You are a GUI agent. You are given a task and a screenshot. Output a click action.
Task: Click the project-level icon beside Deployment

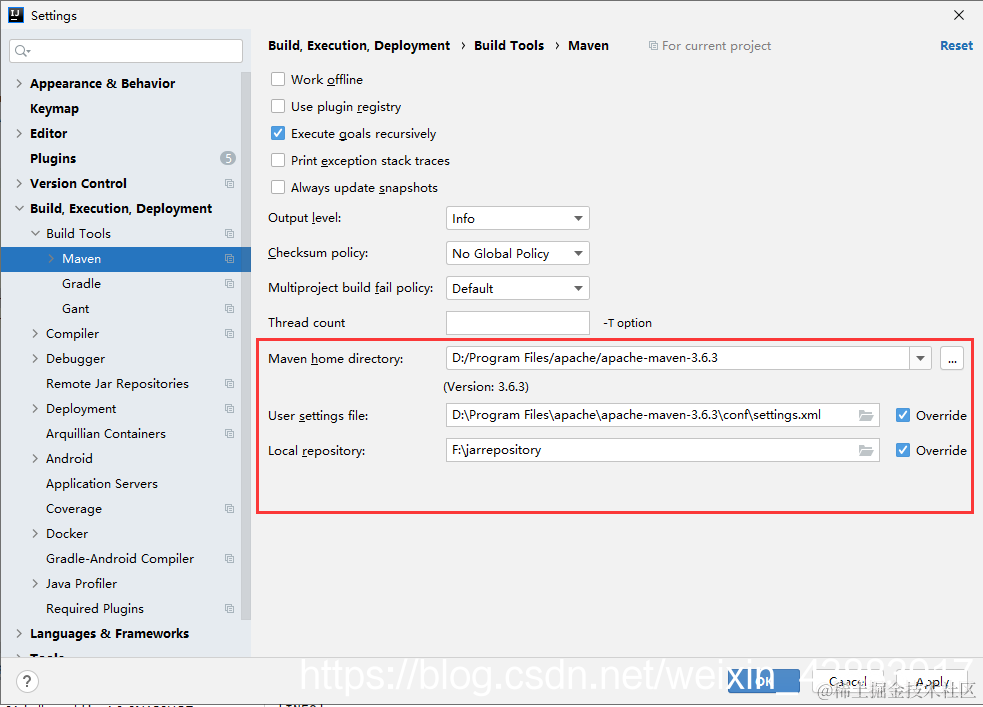(229, 409)
